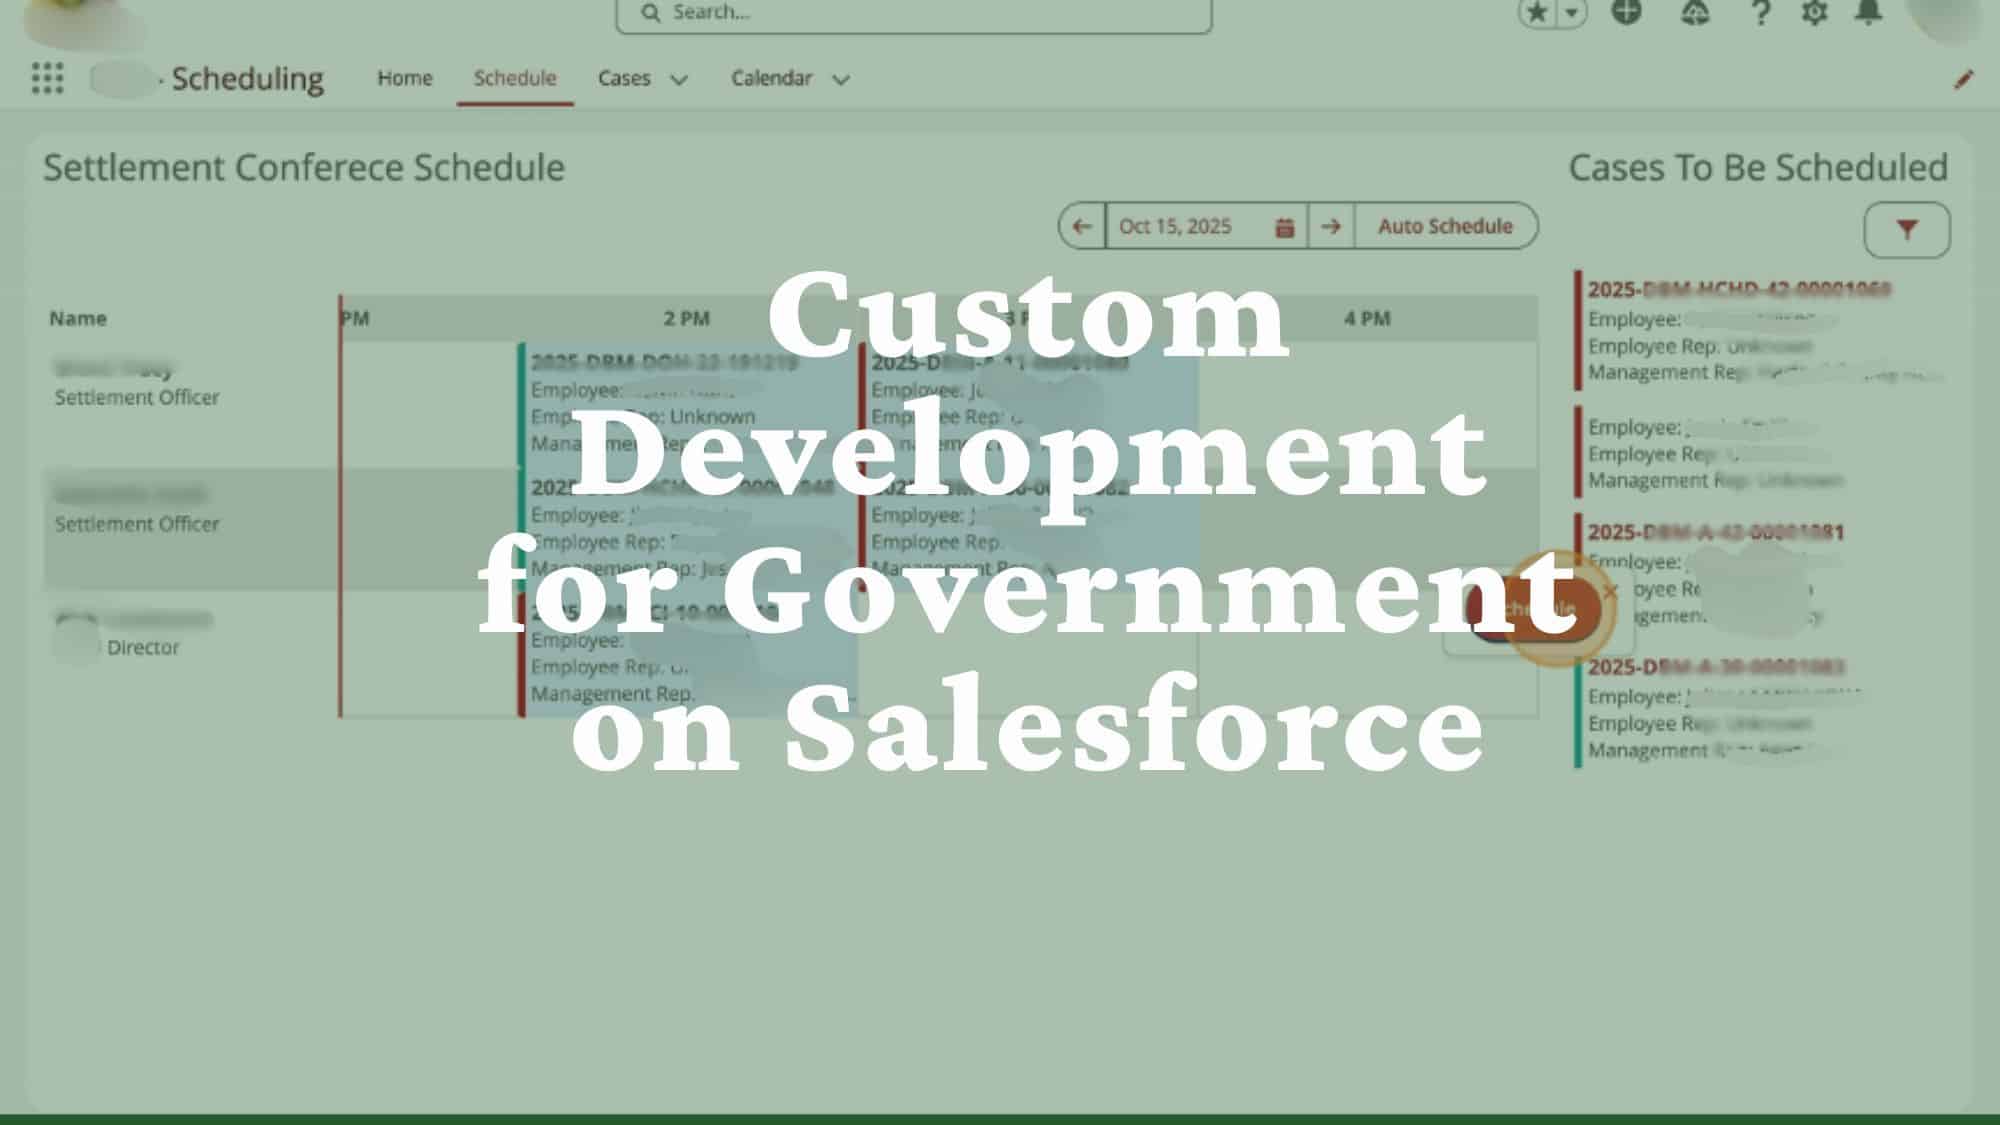Viewport: 2000px width, 1125px height.
Task: Go to the Home tab
Action: pyautogui.click(x=405, y=78)
